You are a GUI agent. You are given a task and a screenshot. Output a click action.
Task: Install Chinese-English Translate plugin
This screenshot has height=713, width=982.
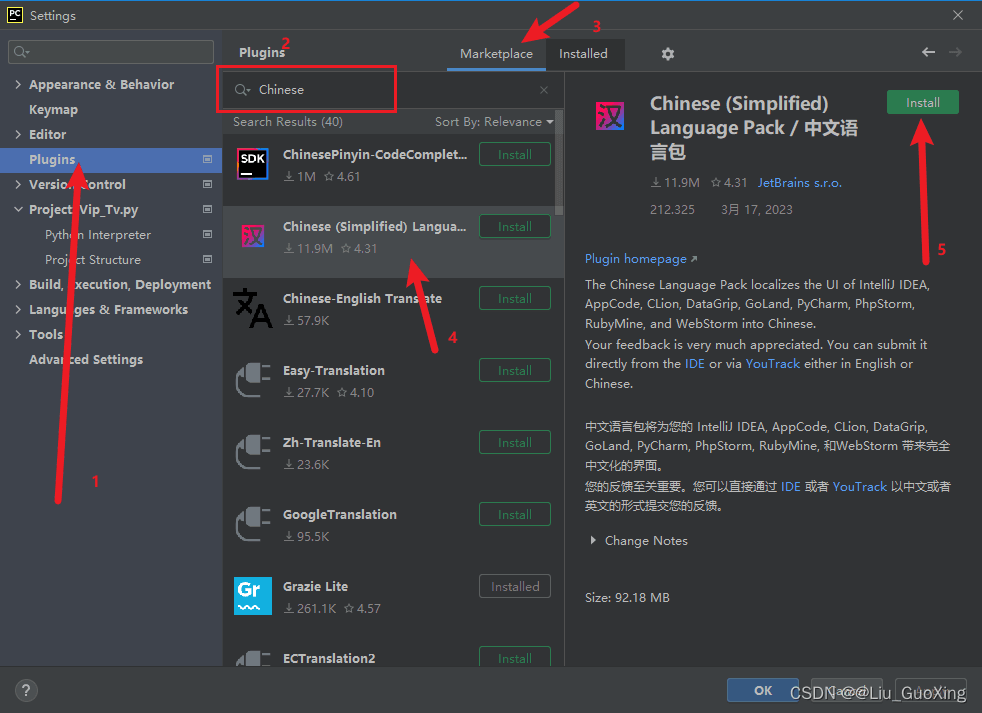click(x=515, y=299)
